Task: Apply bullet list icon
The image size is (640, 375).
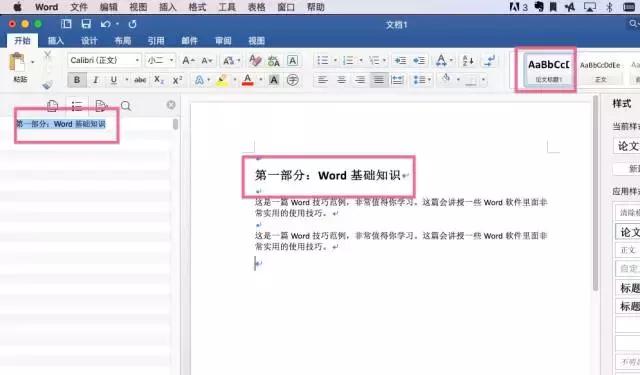Action: click(322, 61)
